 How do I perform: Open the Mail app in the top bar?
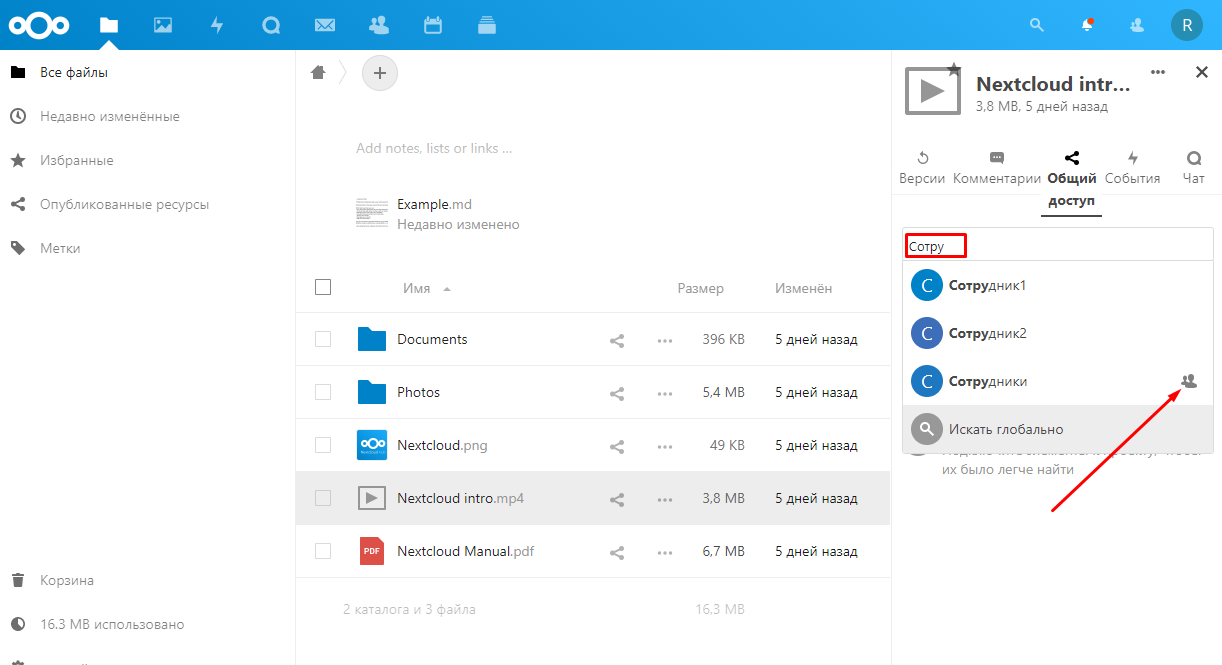325,25
